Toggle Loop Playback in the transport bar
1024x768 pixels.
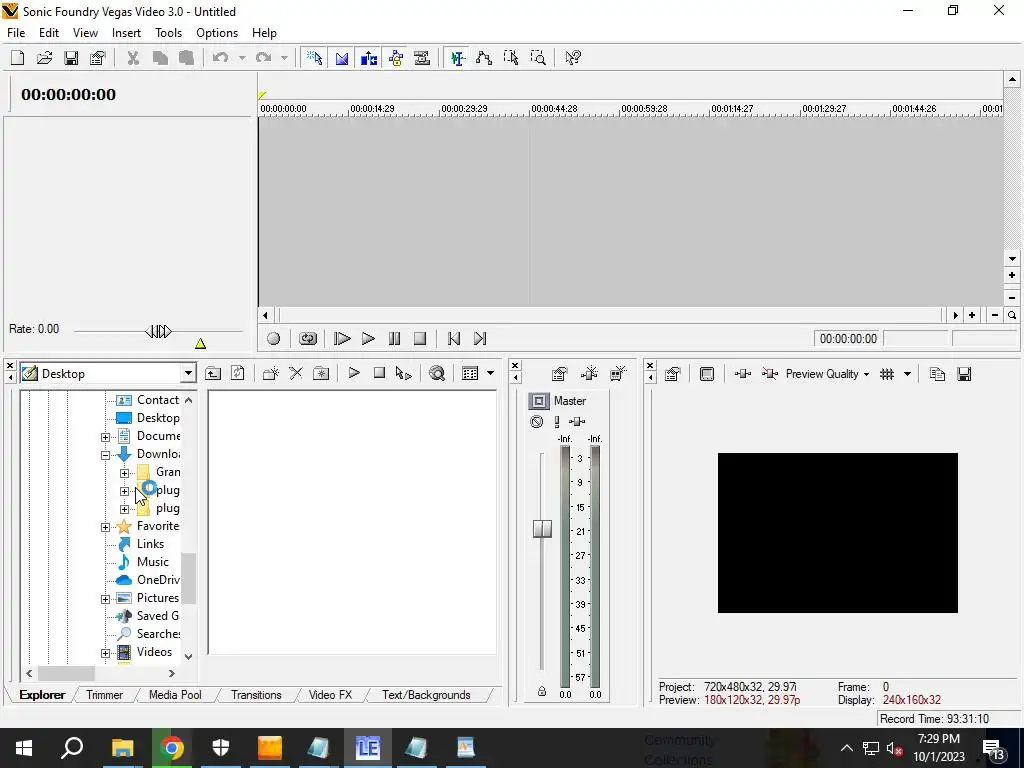click(x=308, y=338)
